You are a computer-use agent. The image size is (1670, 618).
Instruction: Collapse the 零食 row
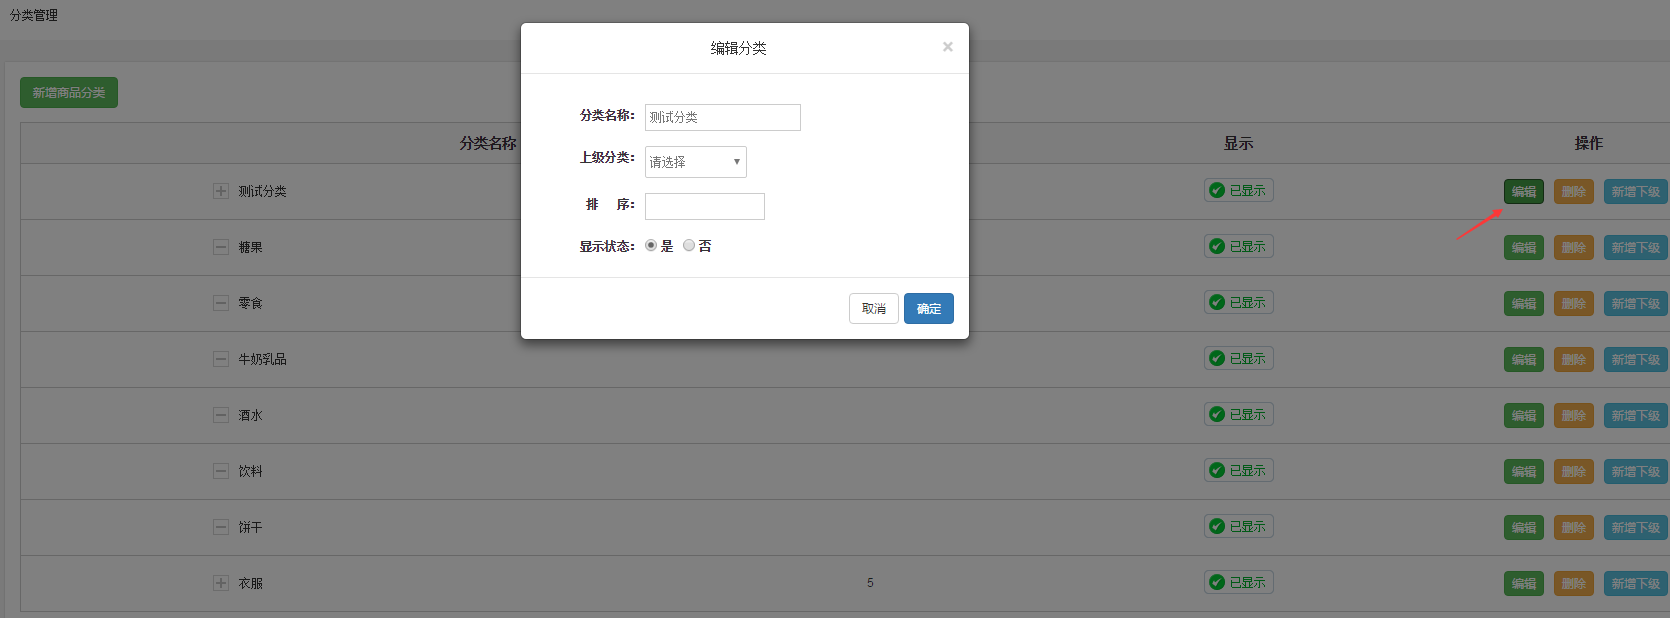pyautogui.click(x=221, y=303)
